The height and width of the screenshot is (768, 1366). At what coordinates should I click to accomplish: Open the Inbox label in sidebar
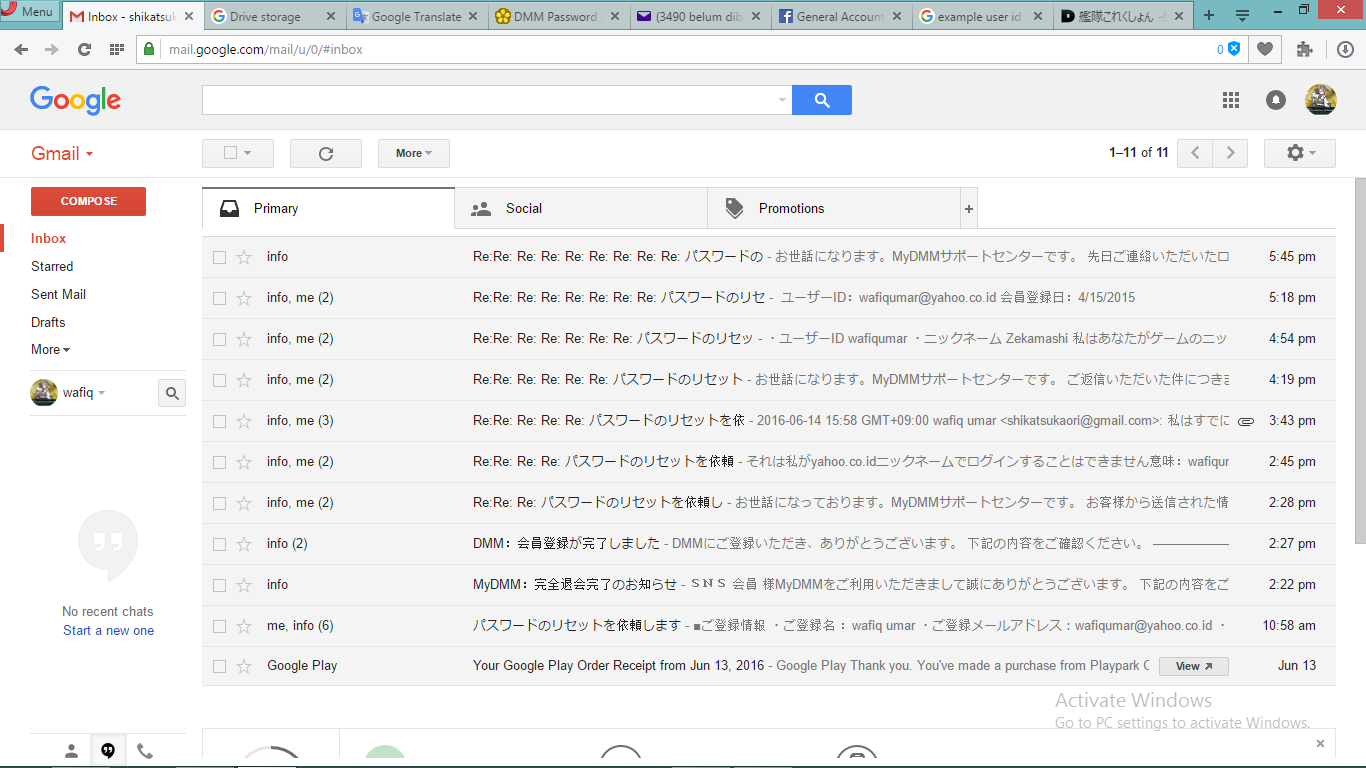click(48, 238)
